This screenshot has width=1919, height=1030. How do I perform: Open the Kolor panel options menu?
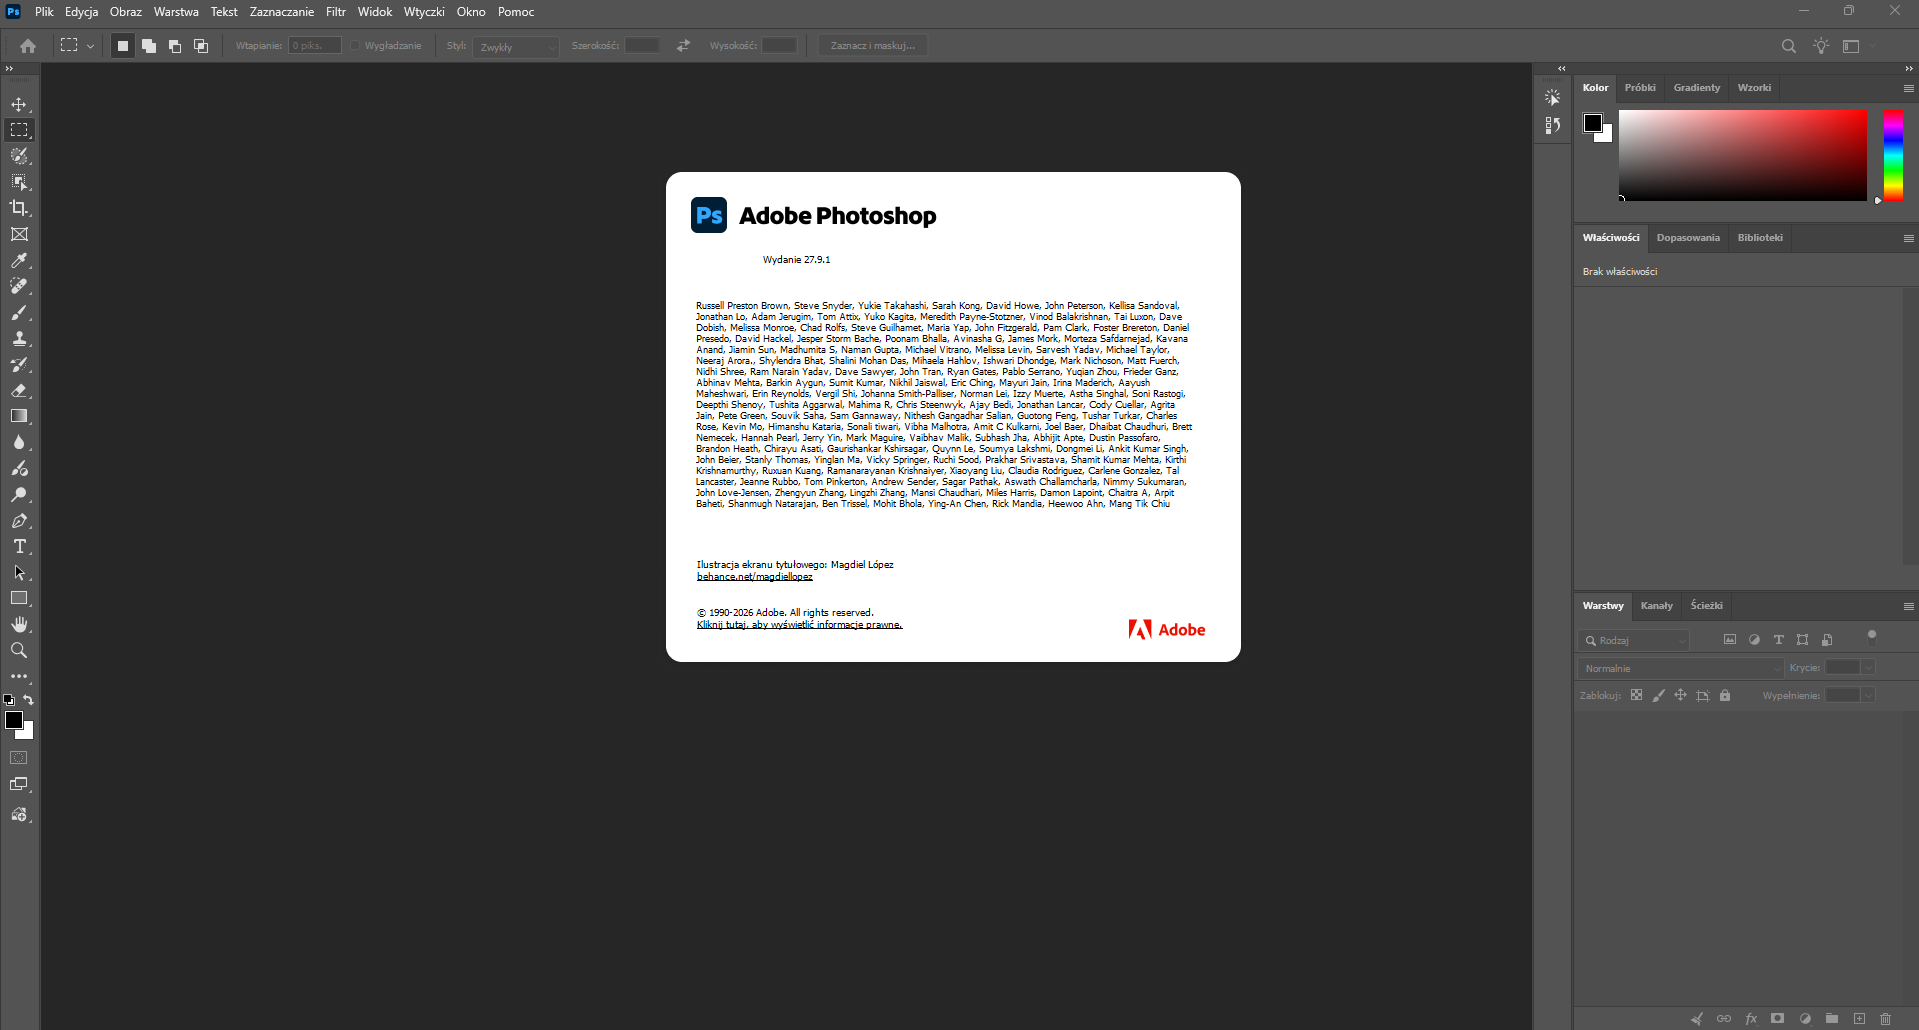1908,88
